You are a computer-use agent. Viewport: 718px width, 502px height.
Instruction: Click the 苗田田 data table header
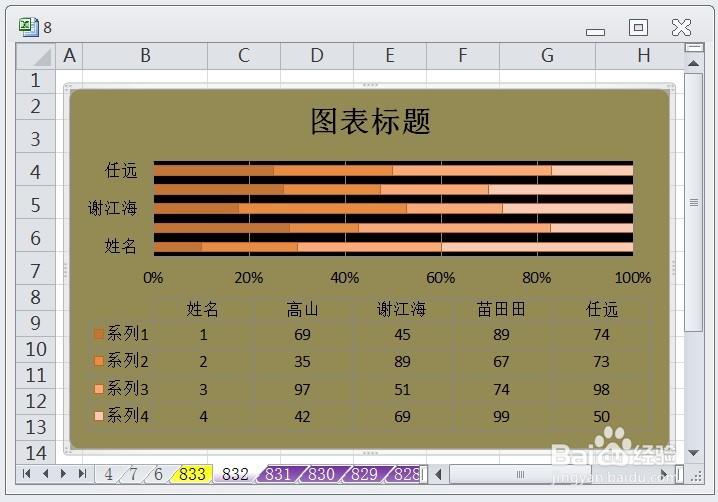[x=501, y=310]
